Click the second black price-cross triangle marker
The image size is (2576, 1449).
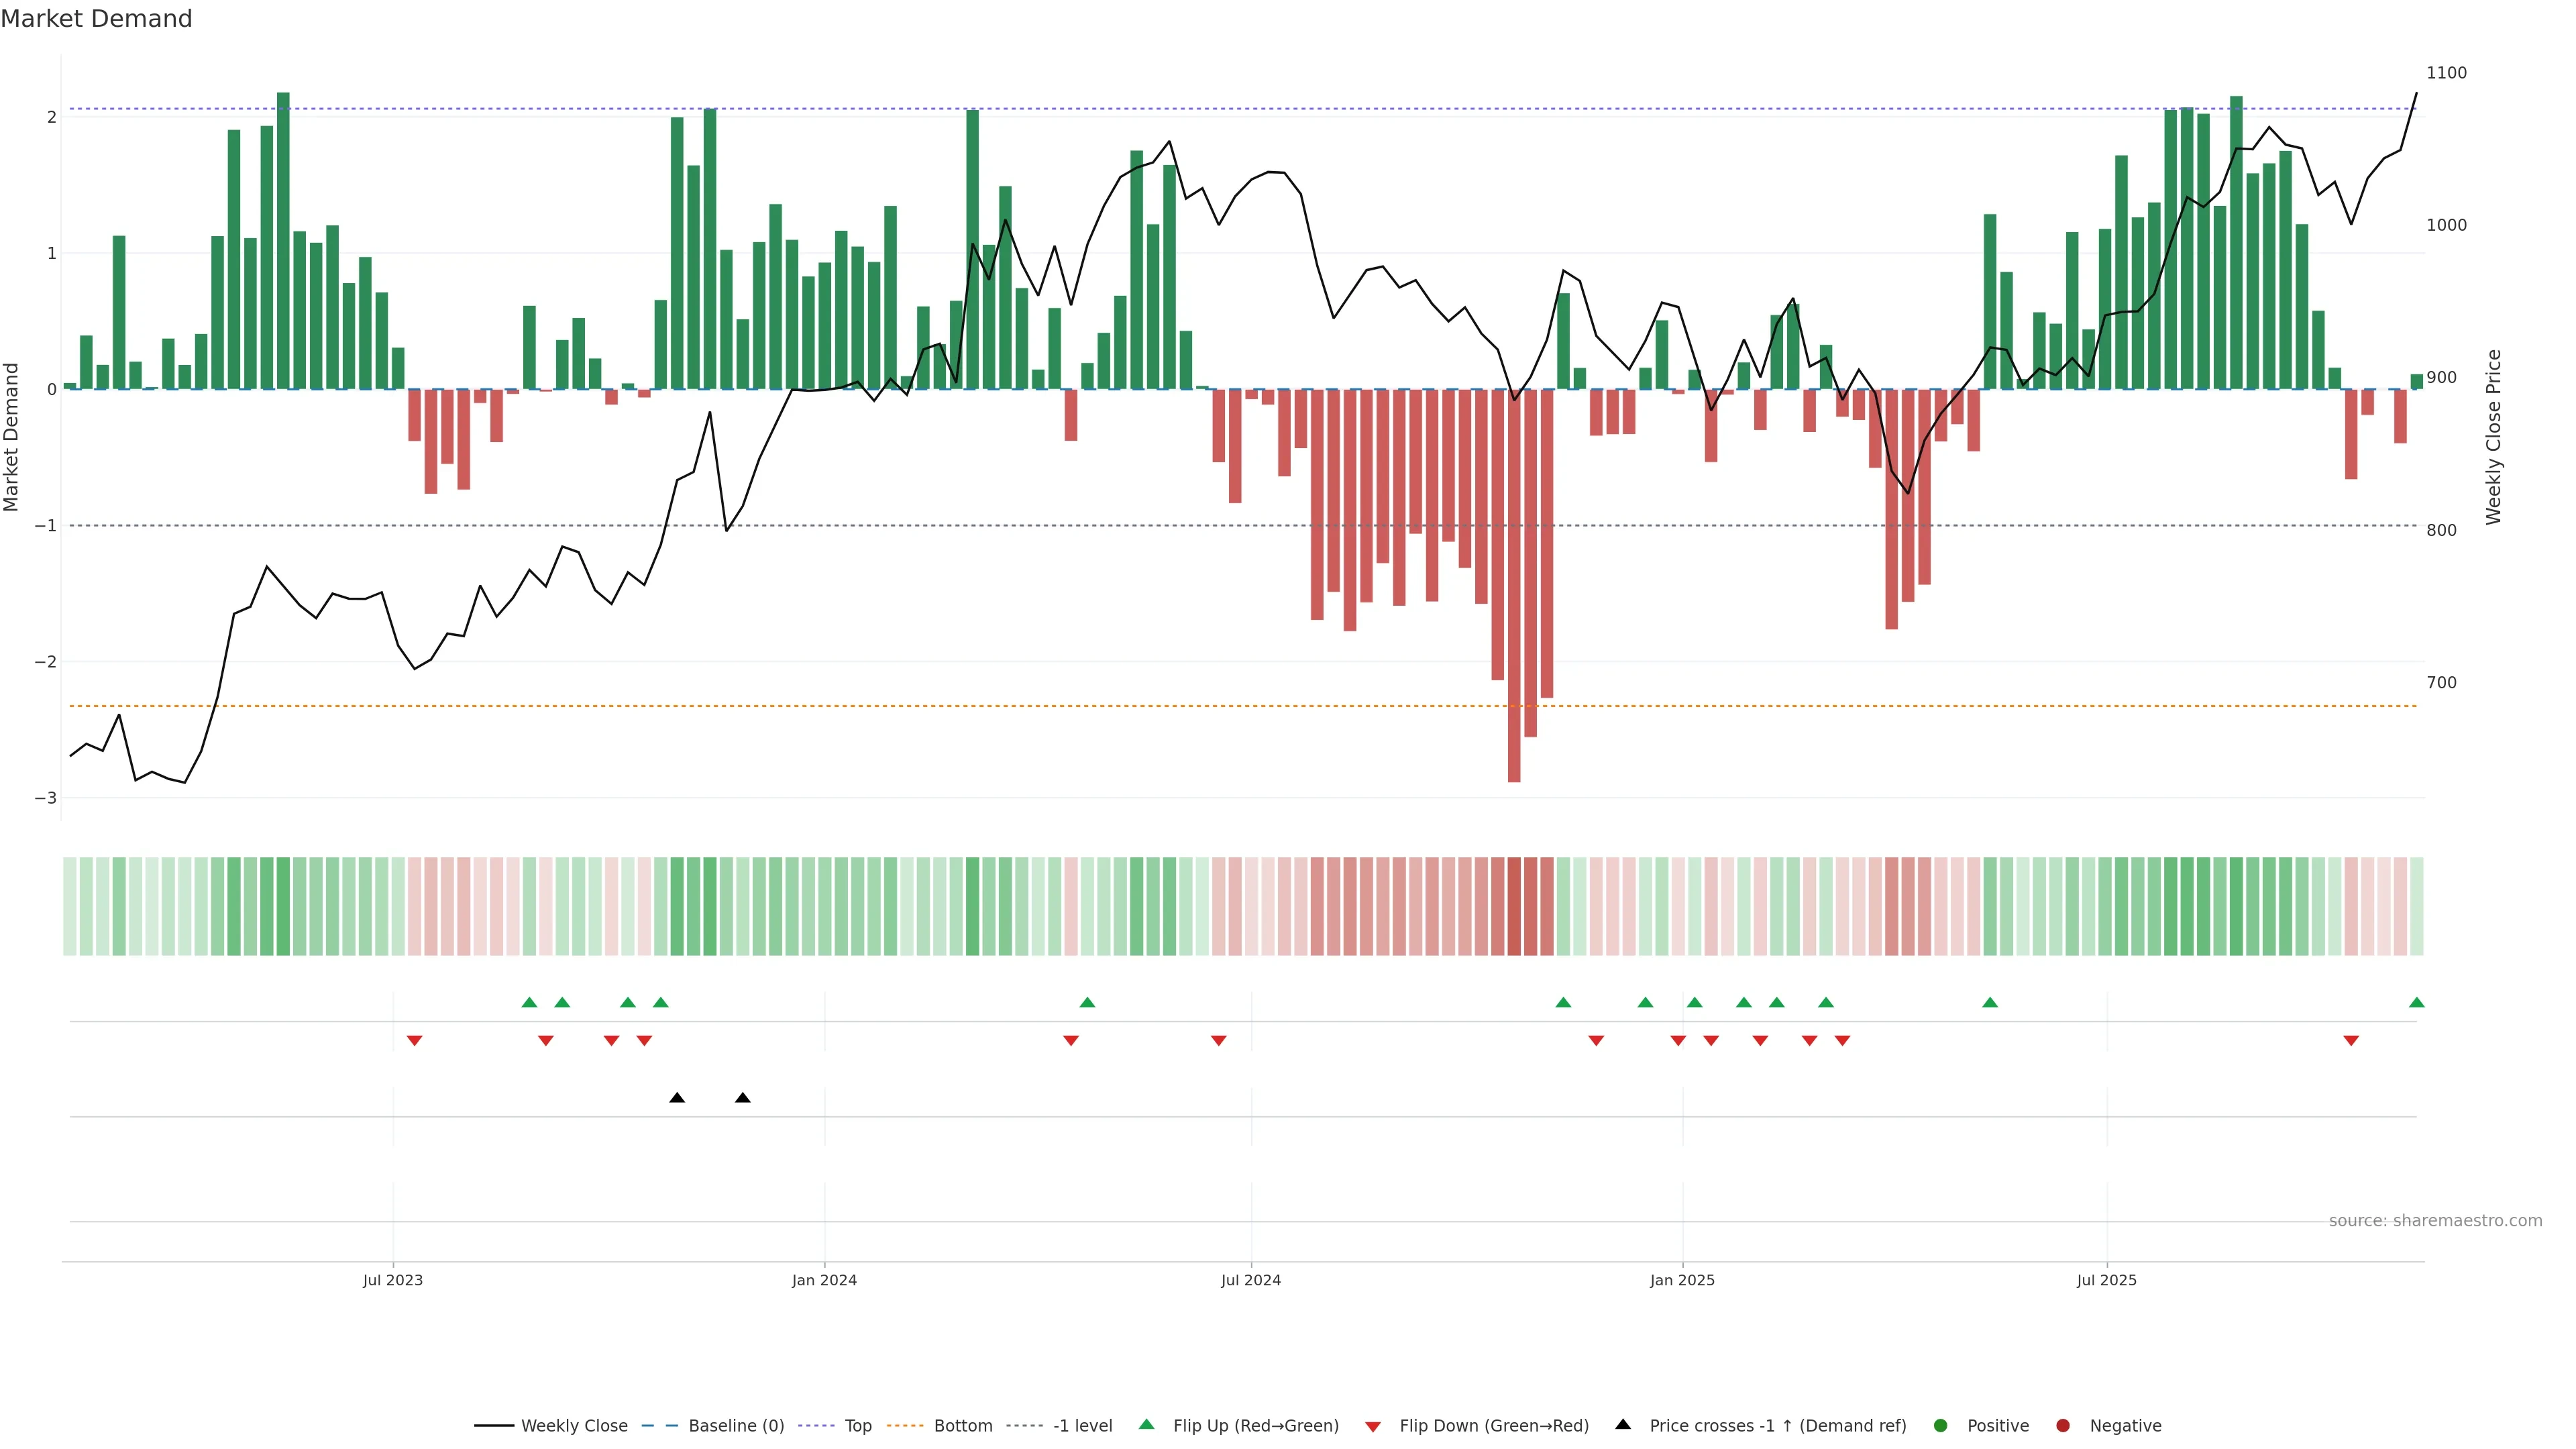(743, 1098)
